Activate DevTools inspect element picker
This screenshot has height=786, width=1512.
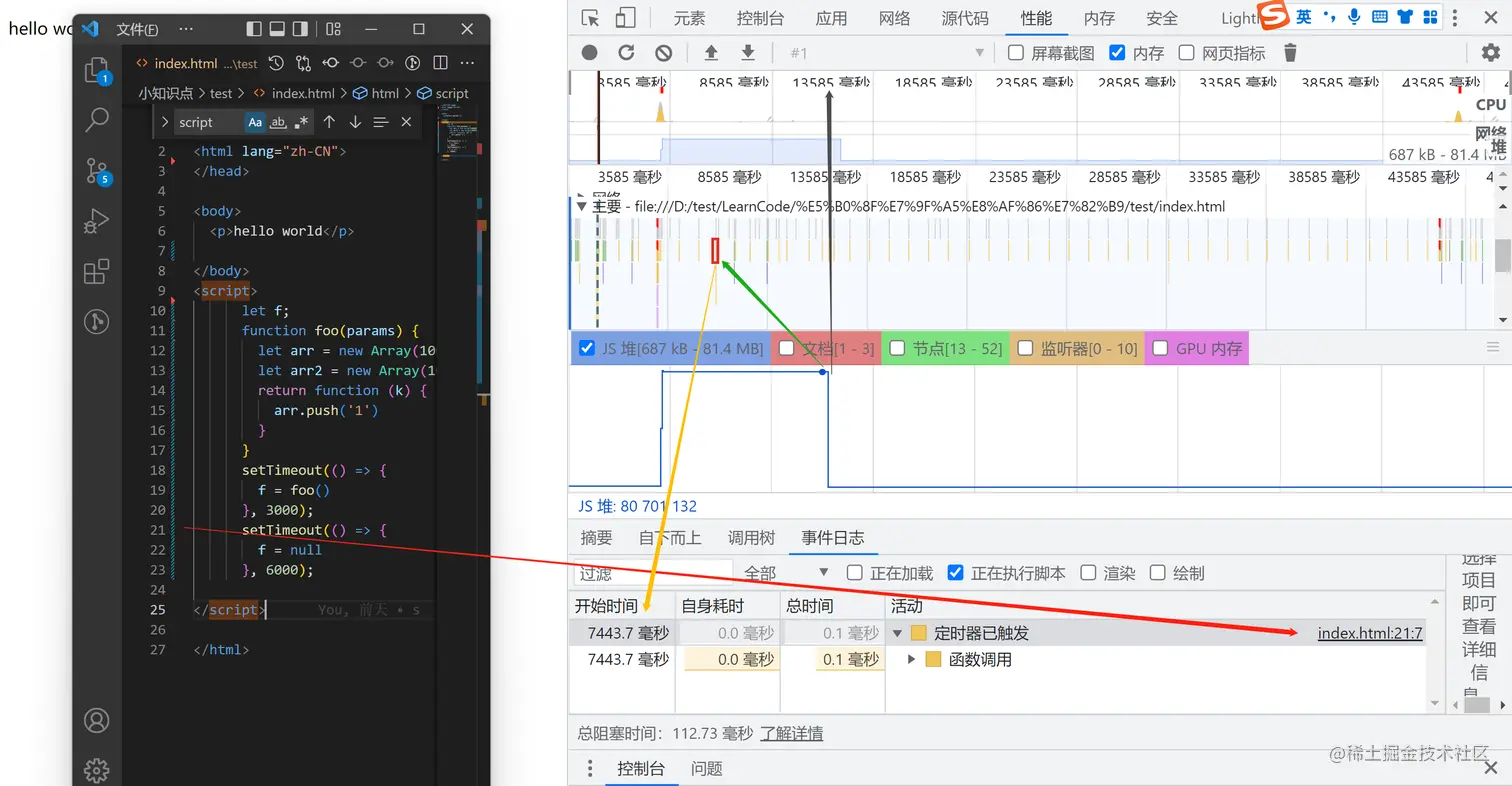(591, 17)
